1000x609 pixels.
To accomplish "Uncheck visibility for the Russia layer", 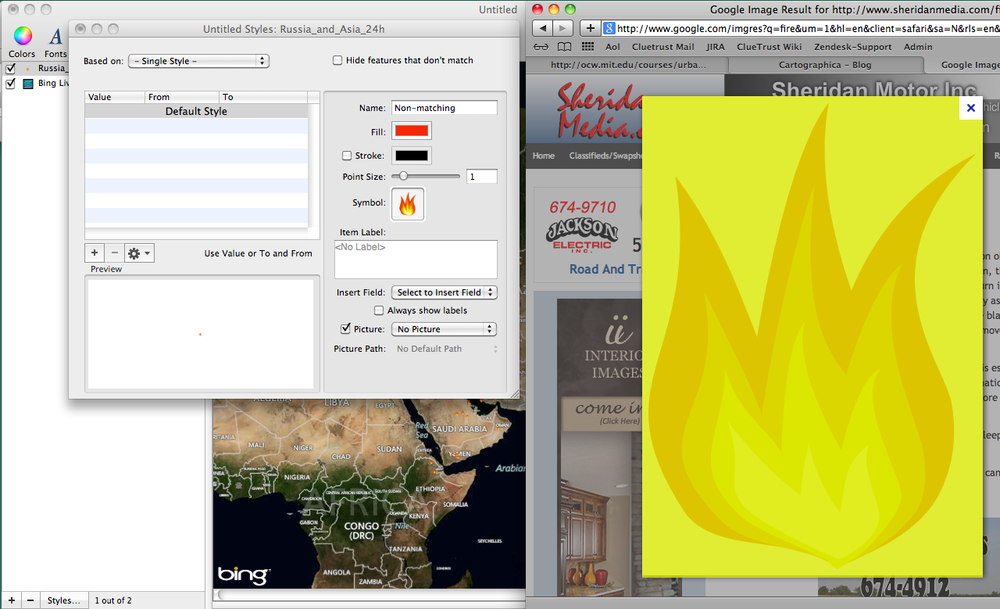I will point(8,68).
